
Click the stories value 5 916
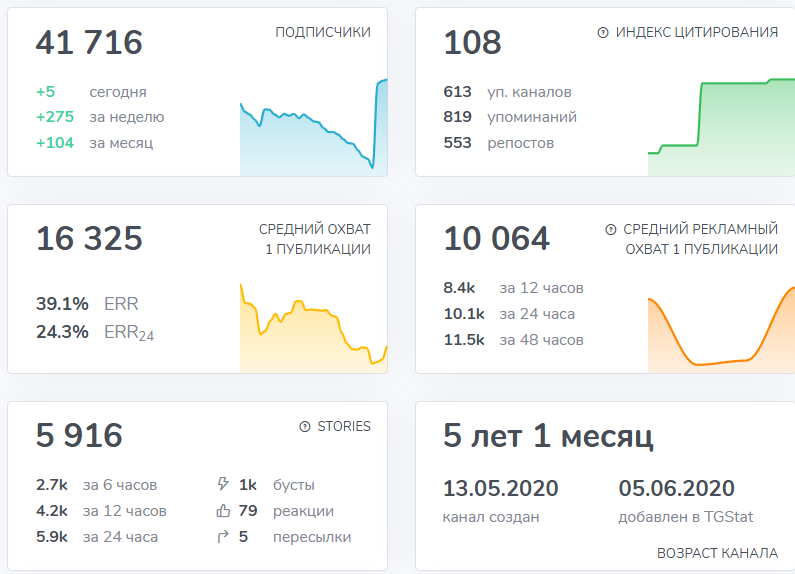[79, 436]
